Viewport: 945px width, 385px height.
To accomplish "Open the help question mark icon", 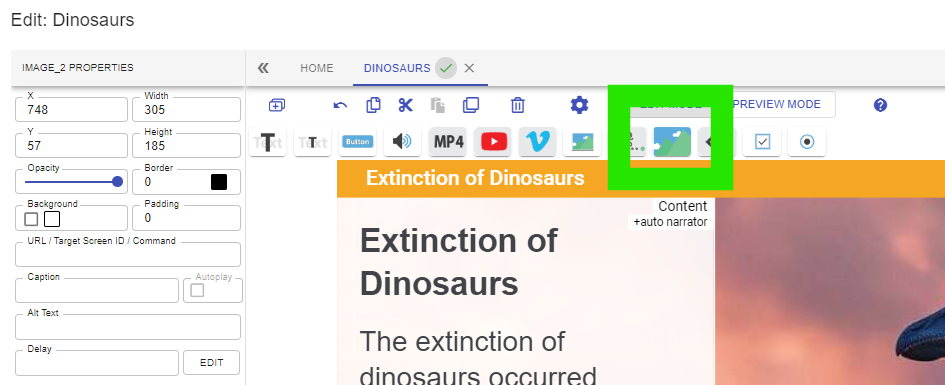I will coord(881,105).
